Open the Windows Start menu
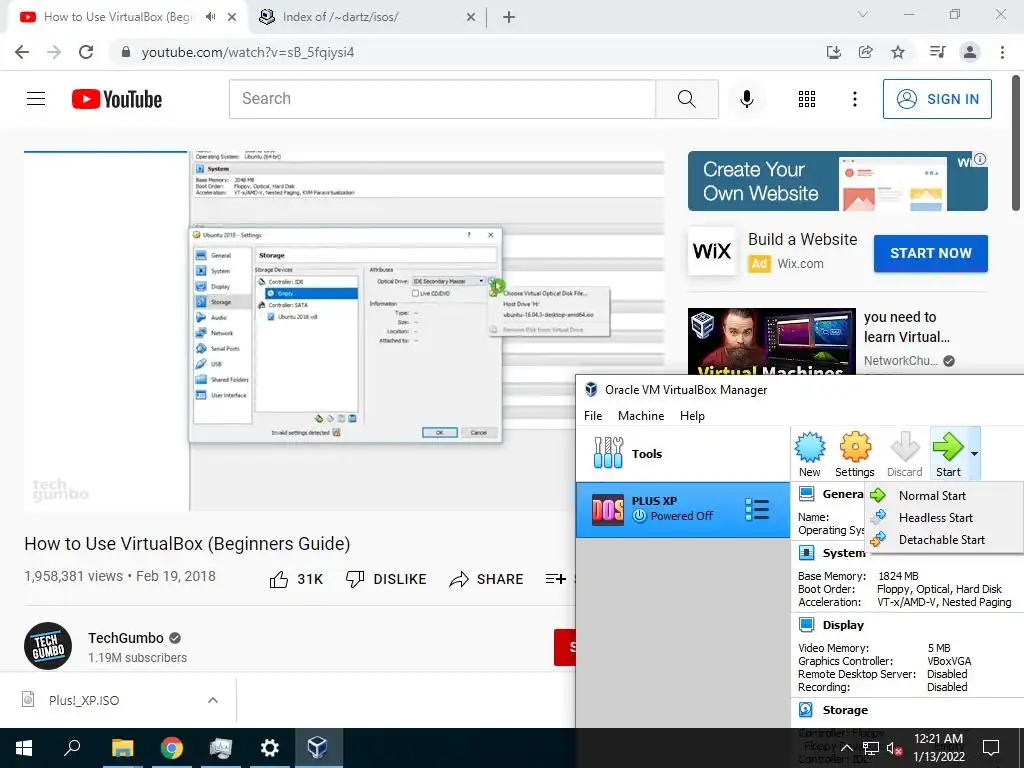The image size is (1024, 768). pos(24,748)
